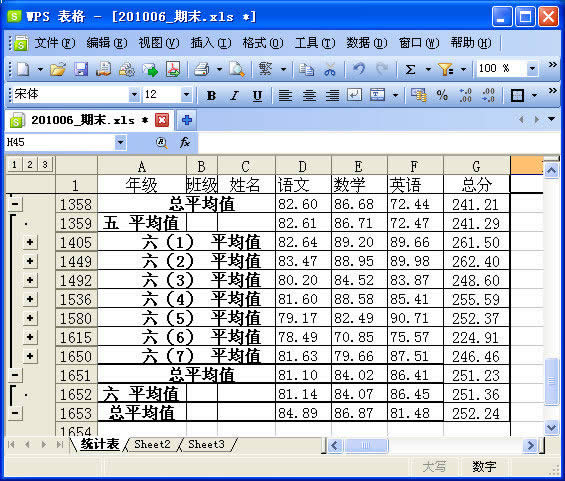Click the Percent style icon
565x481 pixels.
[442, 95]
